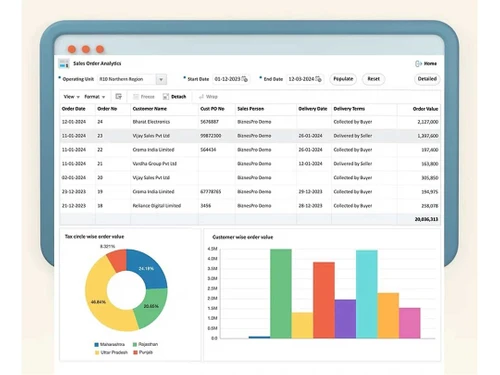Click the Detach table toolbar icon
This screenshot has height=375, width=500.
click(x=166, y=97)
